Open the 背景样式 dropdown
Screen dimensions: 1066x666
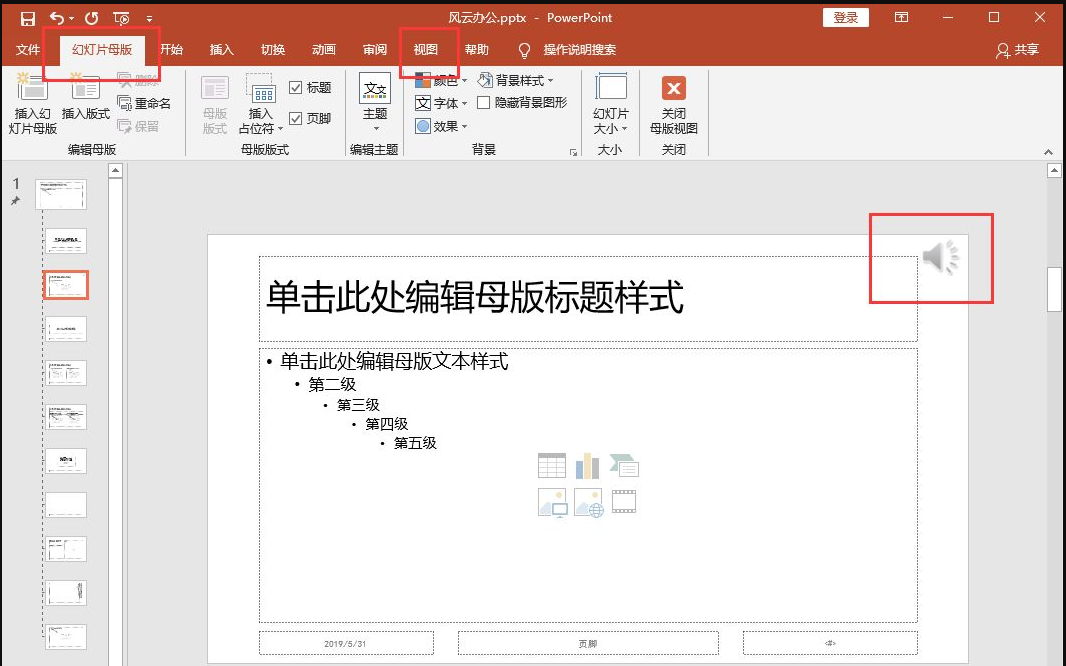(515, 80)
